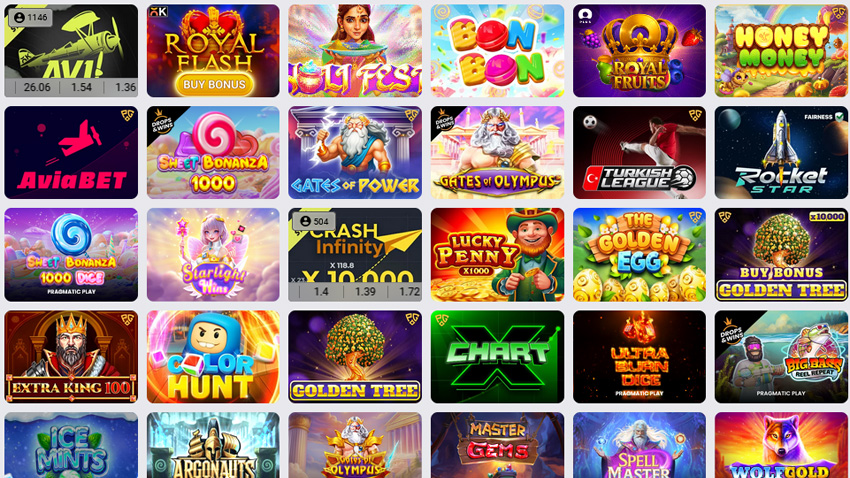The image size is (850, 478).
Task: Open Extra King 100 slot
Action: click(x=71, y=357)
